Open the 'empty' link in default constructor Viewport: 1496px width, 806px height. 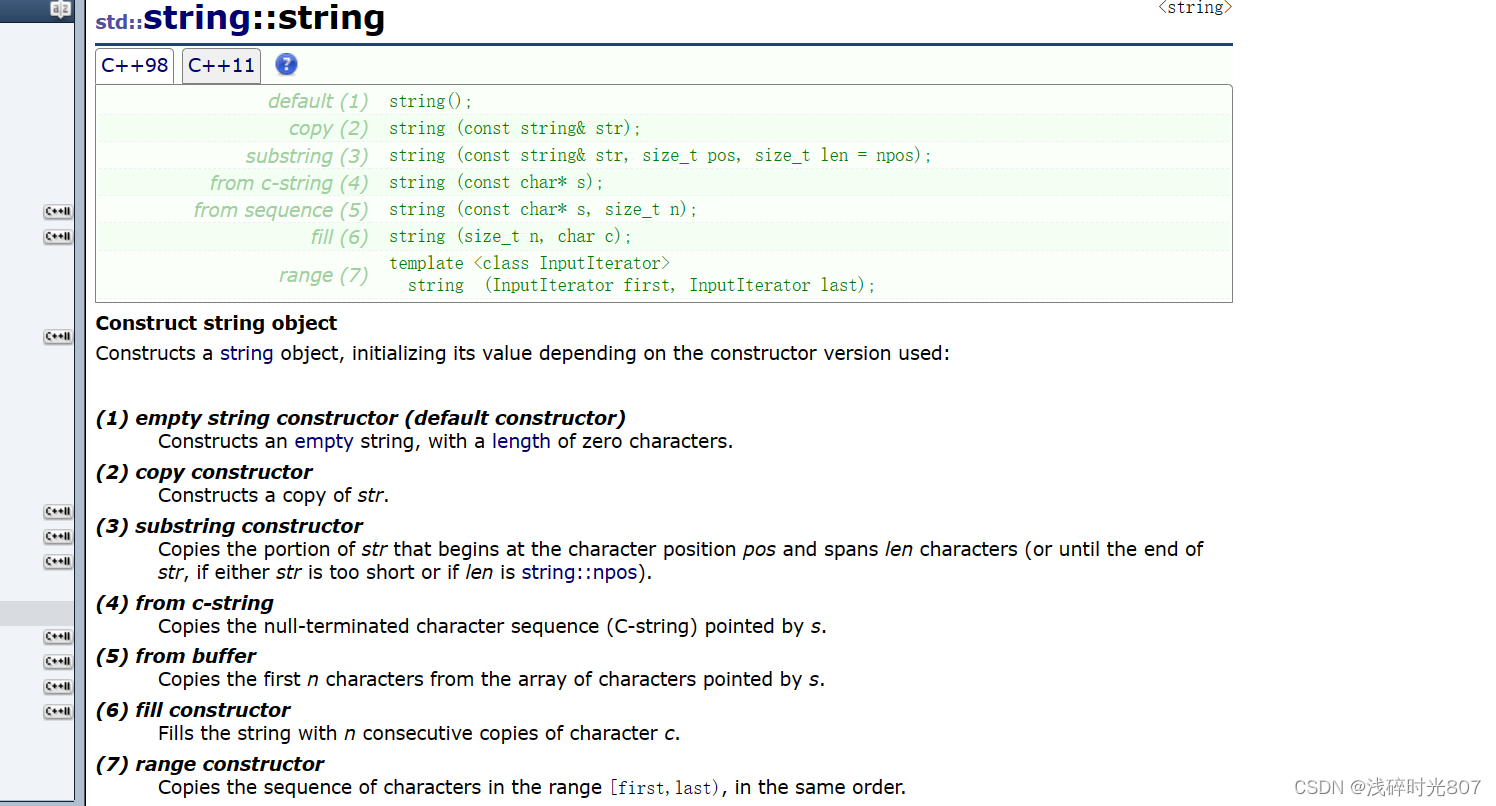click(323, 441)
